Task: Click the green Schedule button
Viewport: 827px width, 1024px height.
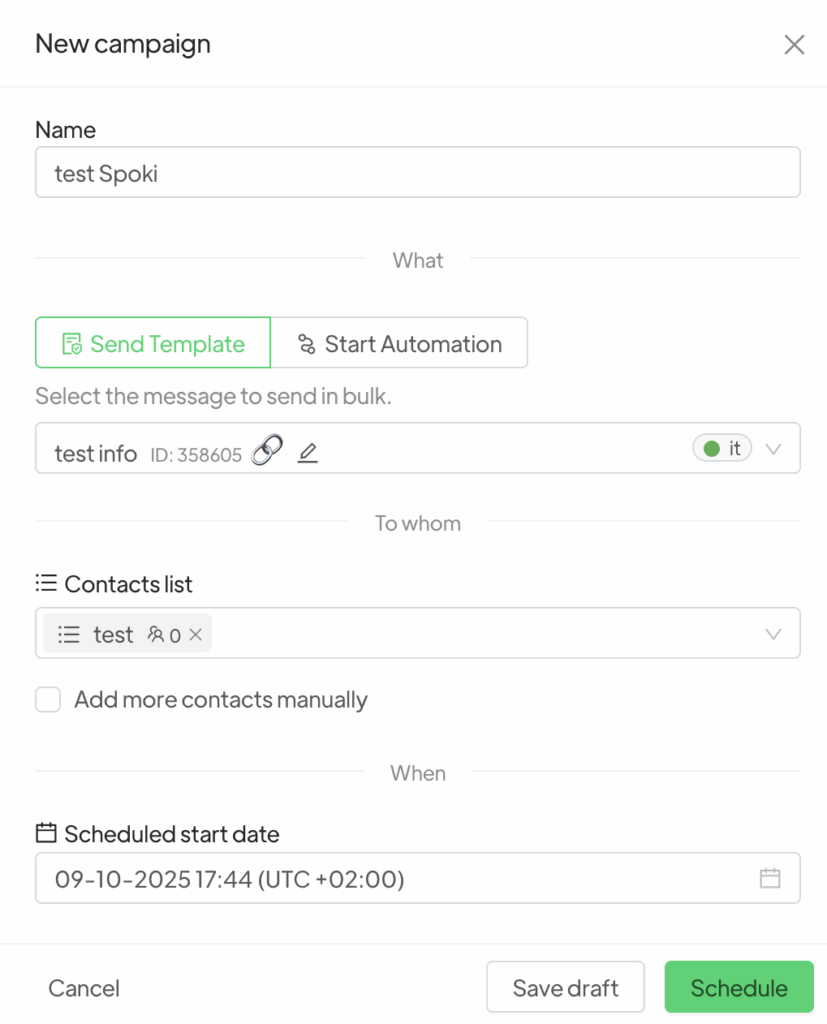Action: coord(739,988)
